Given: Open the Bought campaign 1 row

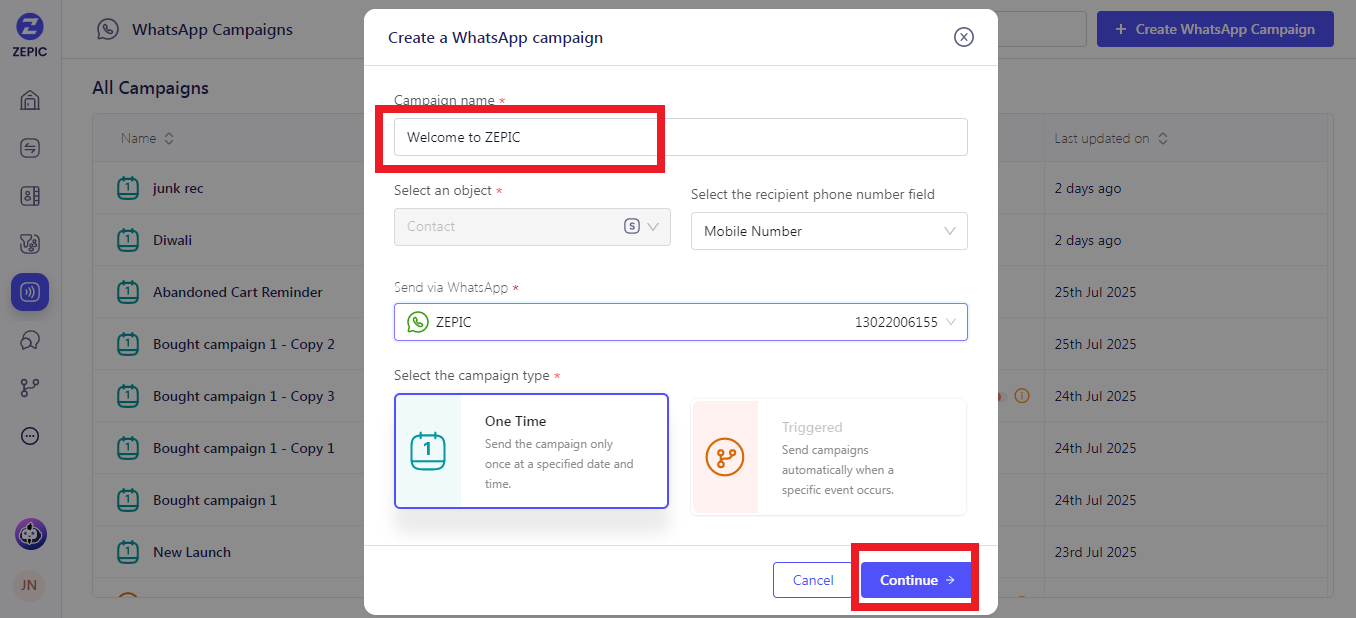Looking at the screenshot, I should point(215,500).
